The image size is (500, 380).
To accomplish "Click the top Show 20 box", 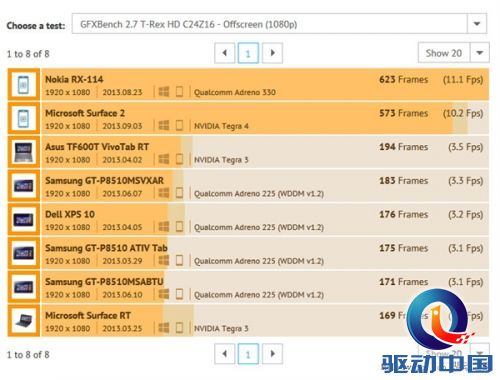I will click(444, 53).
